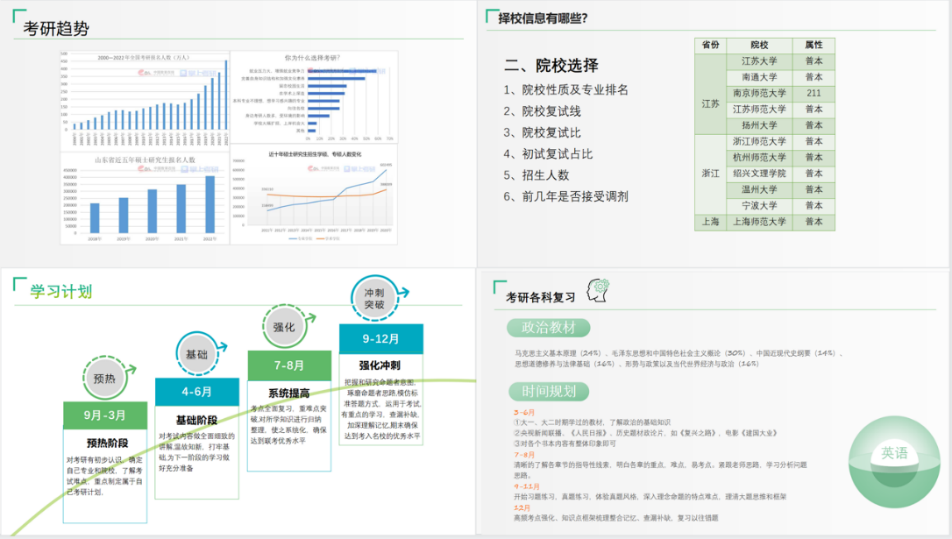Select the 冲刺突破 circle marker
This screenshot has width=952, height=539.
[x=374, y=297]
